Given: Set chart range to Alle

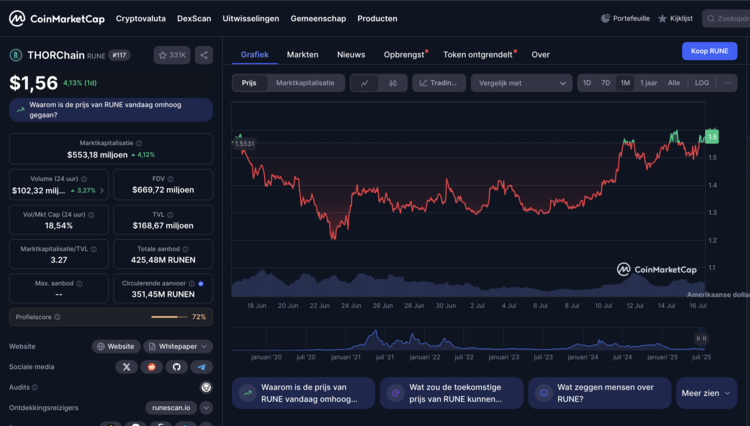Looking at the screenshot, I should click(674, 83).
